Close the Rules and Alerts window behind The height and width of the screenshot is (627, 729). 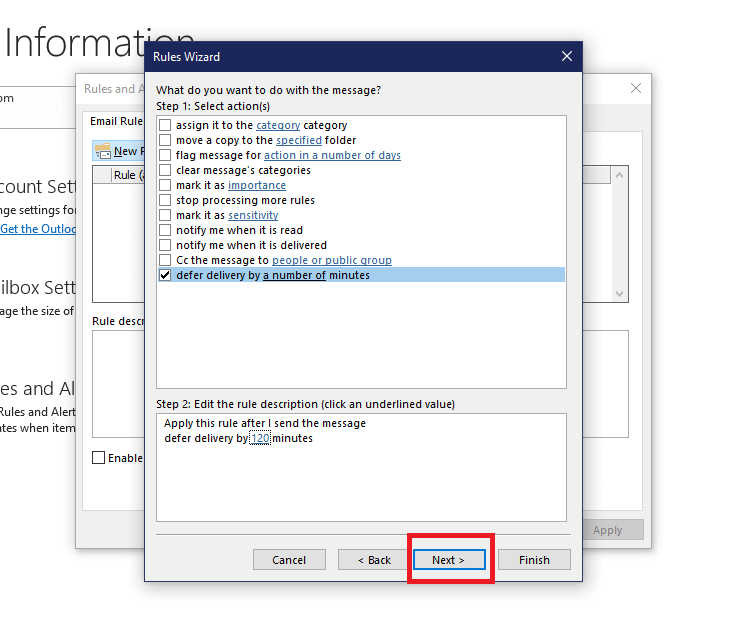coord(636,88)
